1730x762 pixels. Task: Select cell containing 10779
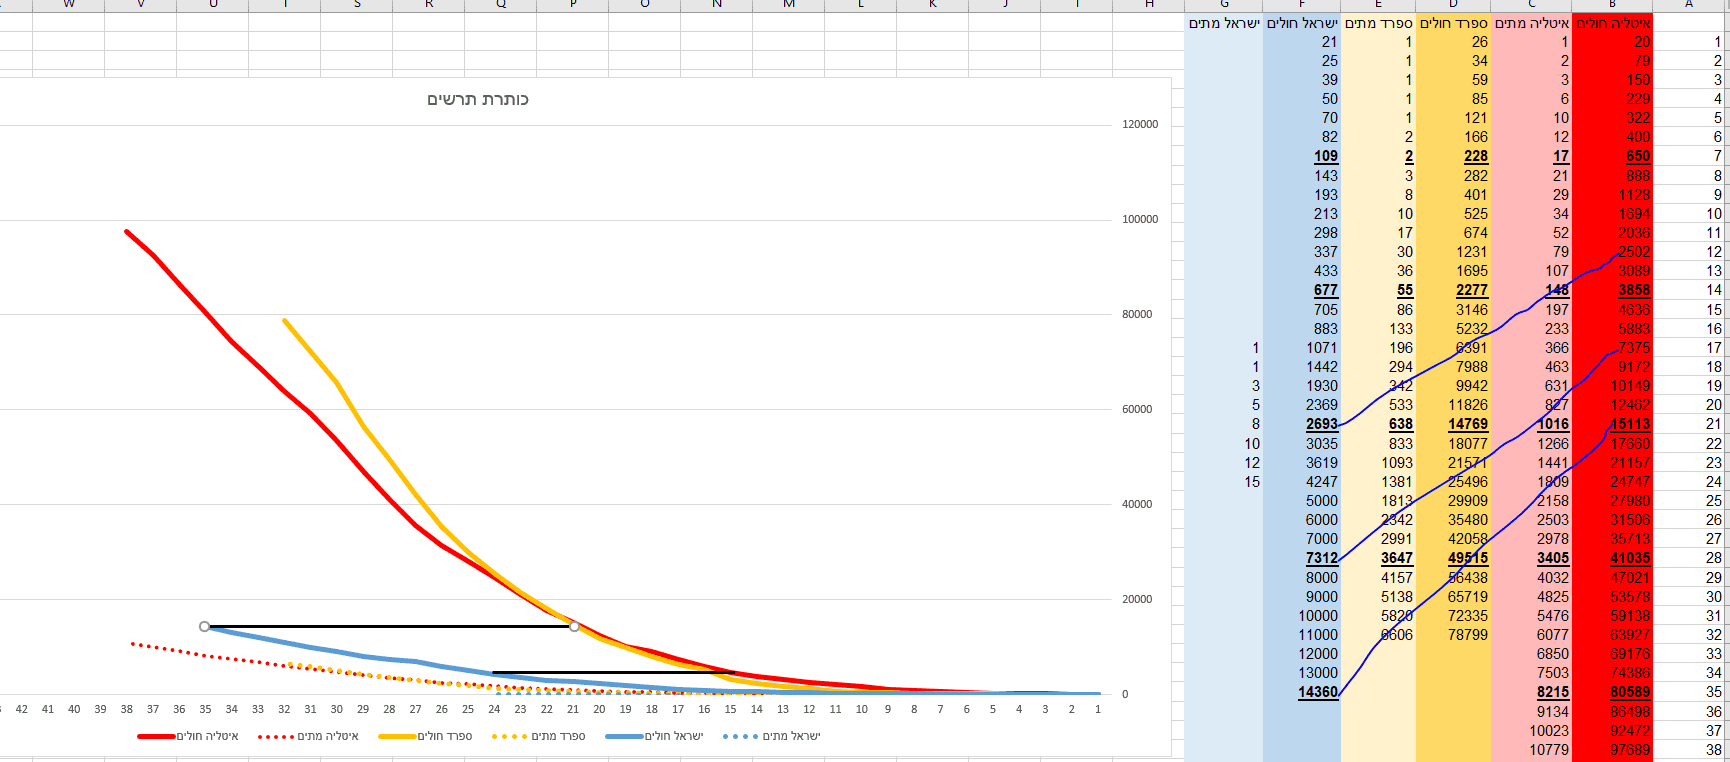click(x=1531, y=750)
